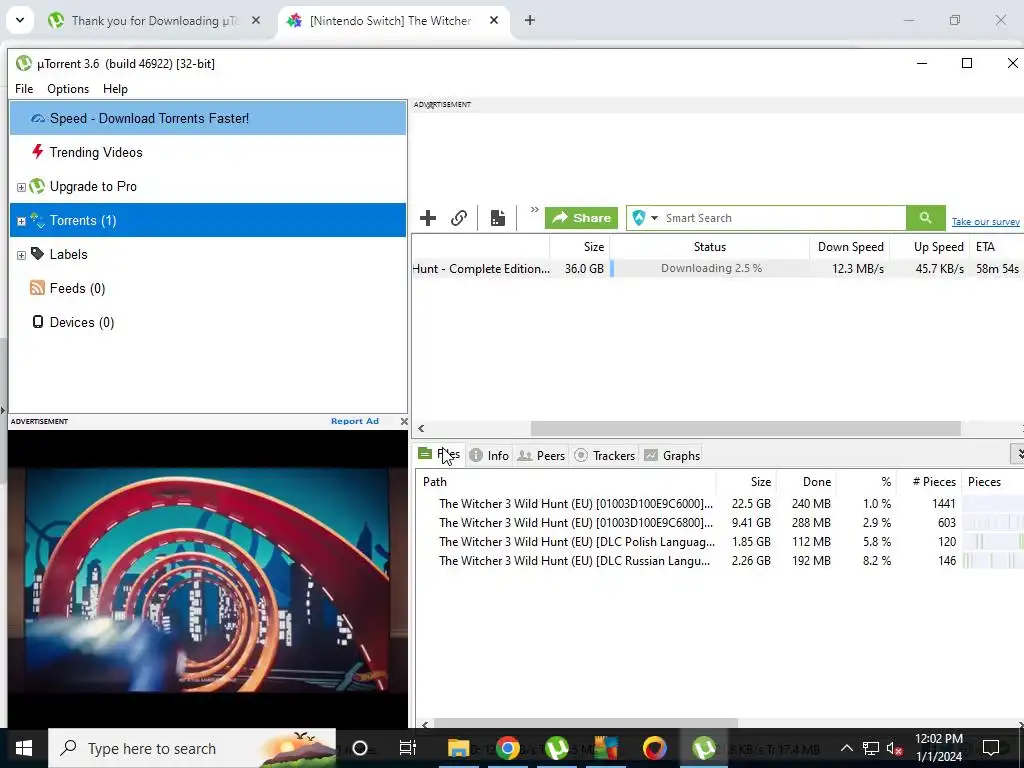Click the Report Ad link

click(355, 421)
